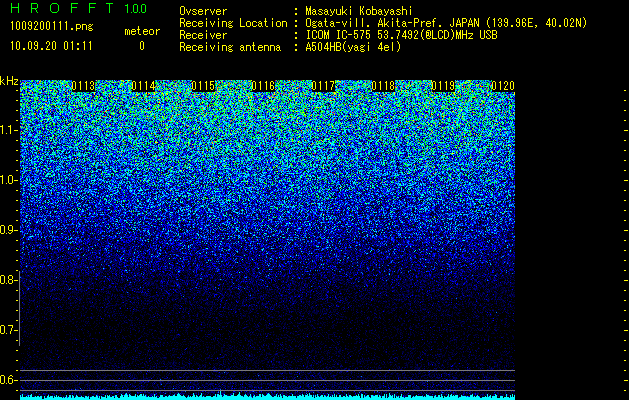
Task: Click the 1.0 kHz axis label
Action: [8, 180]
